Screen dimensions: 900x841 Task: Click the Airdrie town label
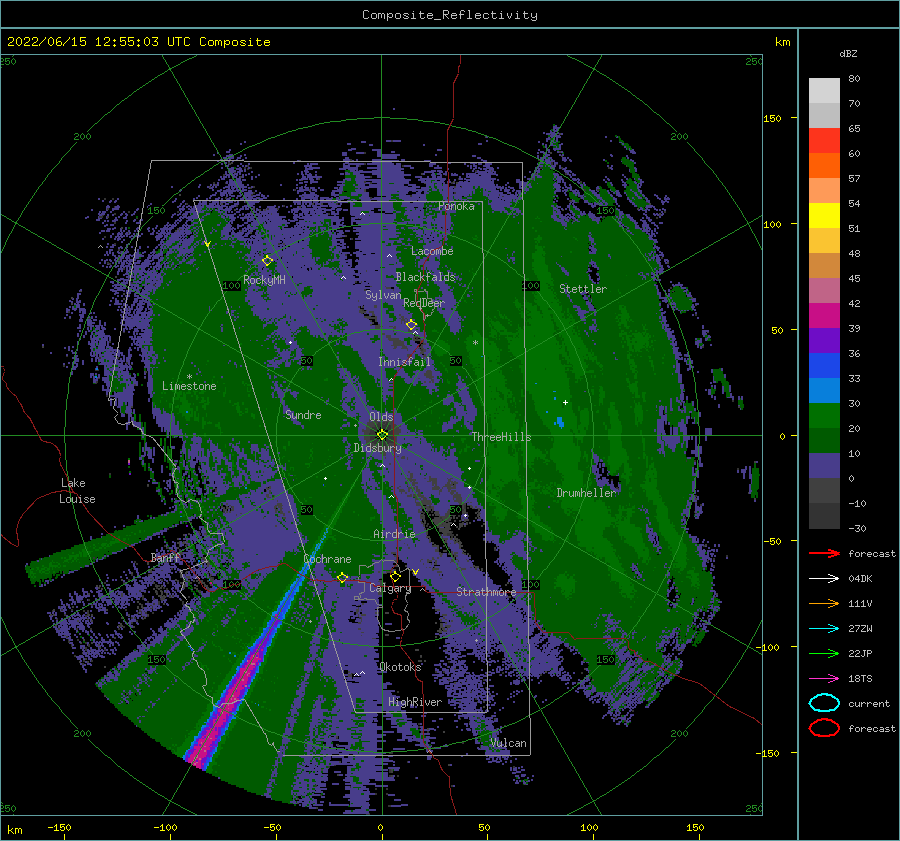(394, 534)
